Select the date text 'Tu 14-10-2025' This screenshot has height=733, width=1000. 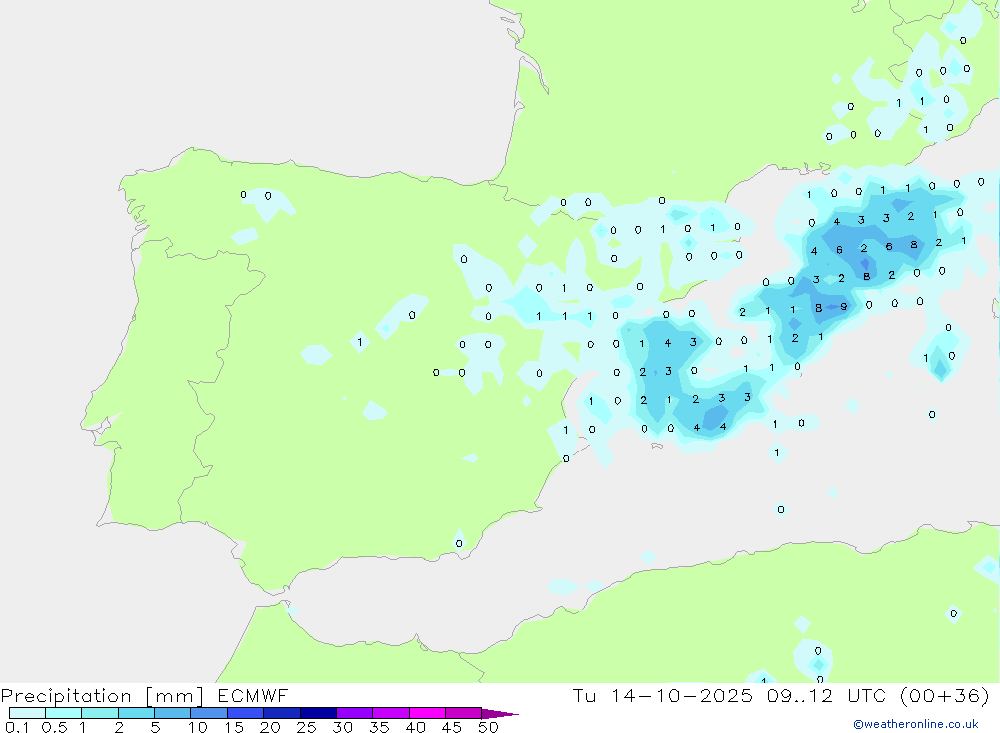point(663,696)
